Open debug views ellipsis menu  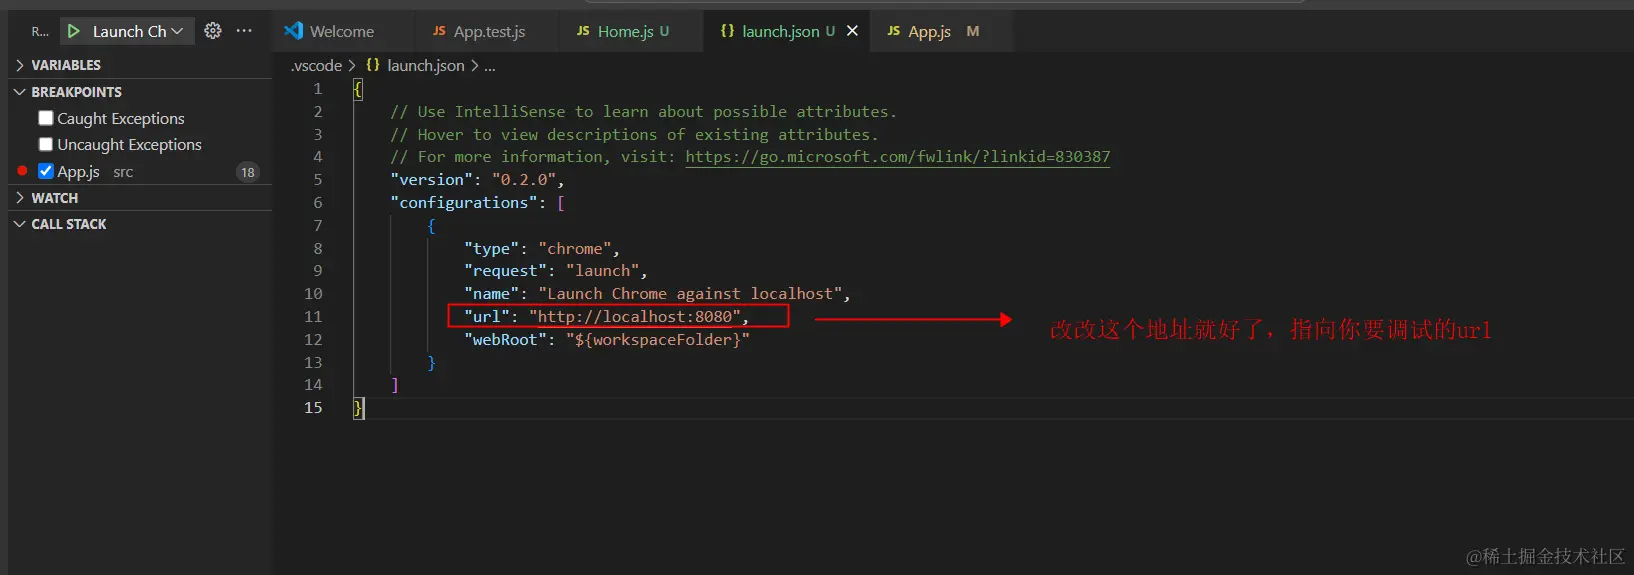coord(244,31)
